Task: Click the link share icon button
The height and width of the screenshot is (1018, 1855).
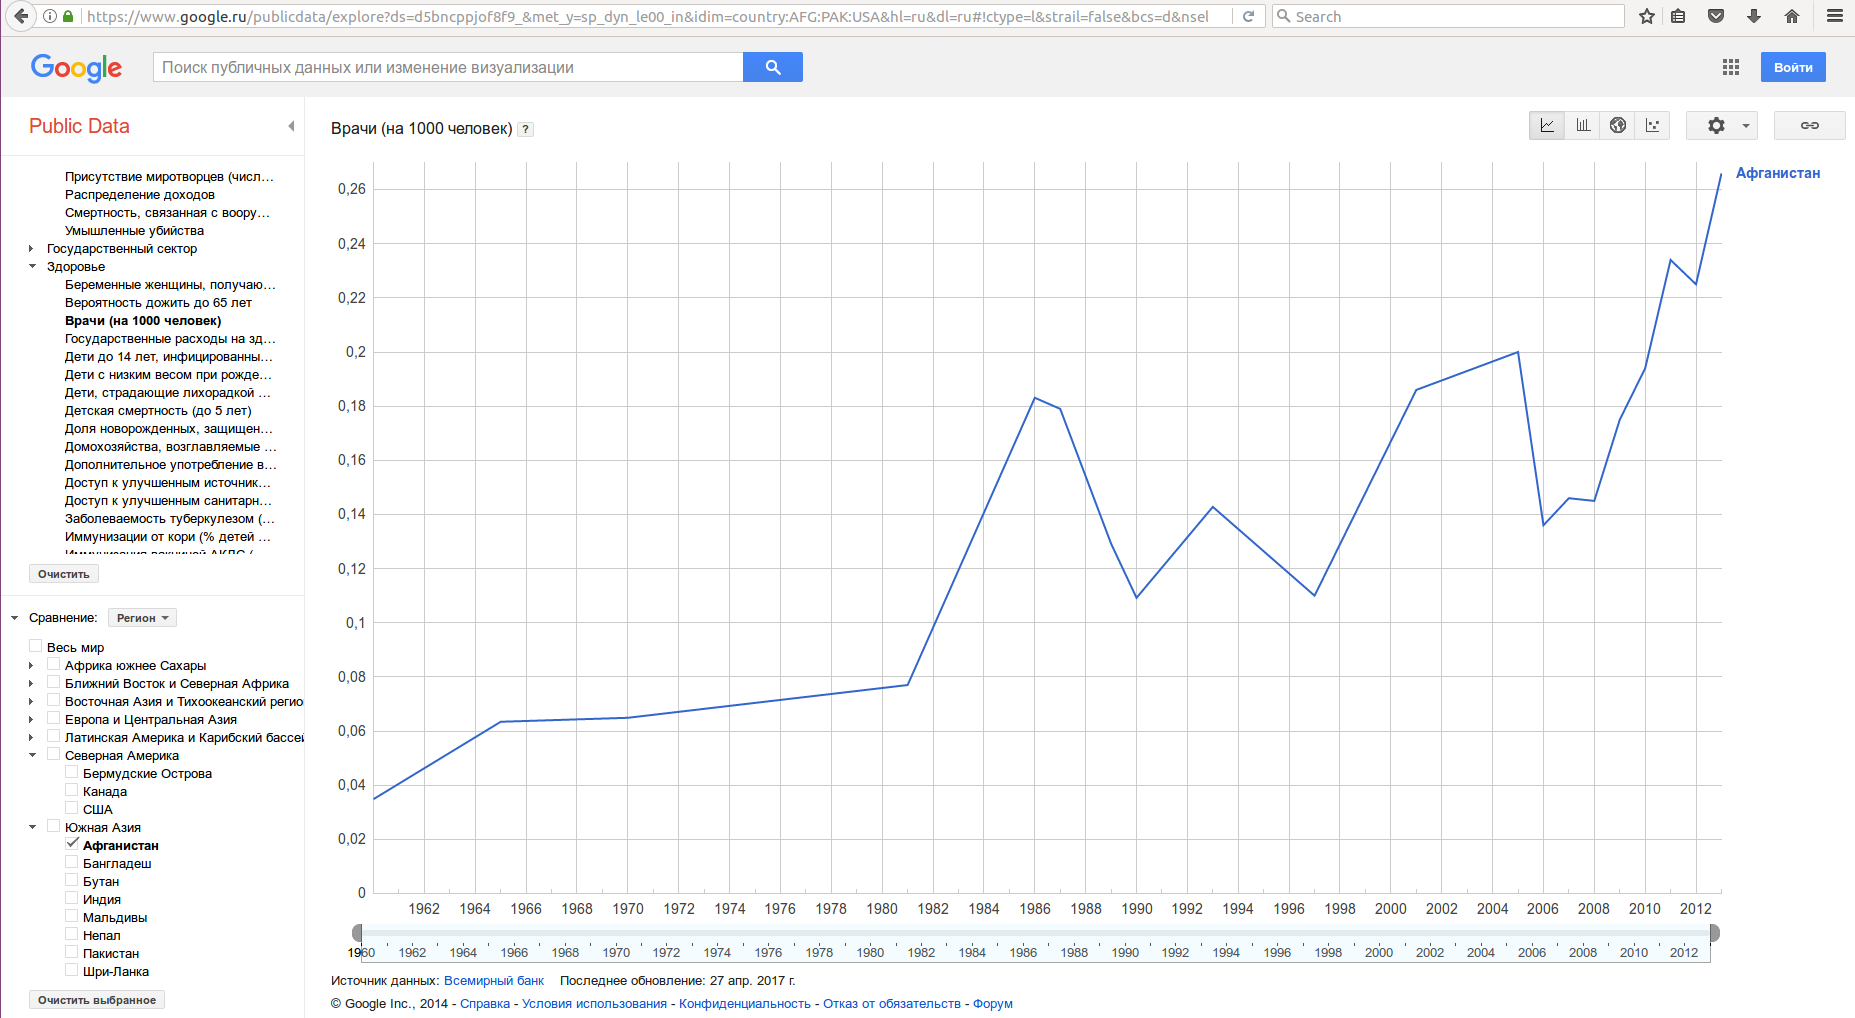Action: [x=1809, y=126]
